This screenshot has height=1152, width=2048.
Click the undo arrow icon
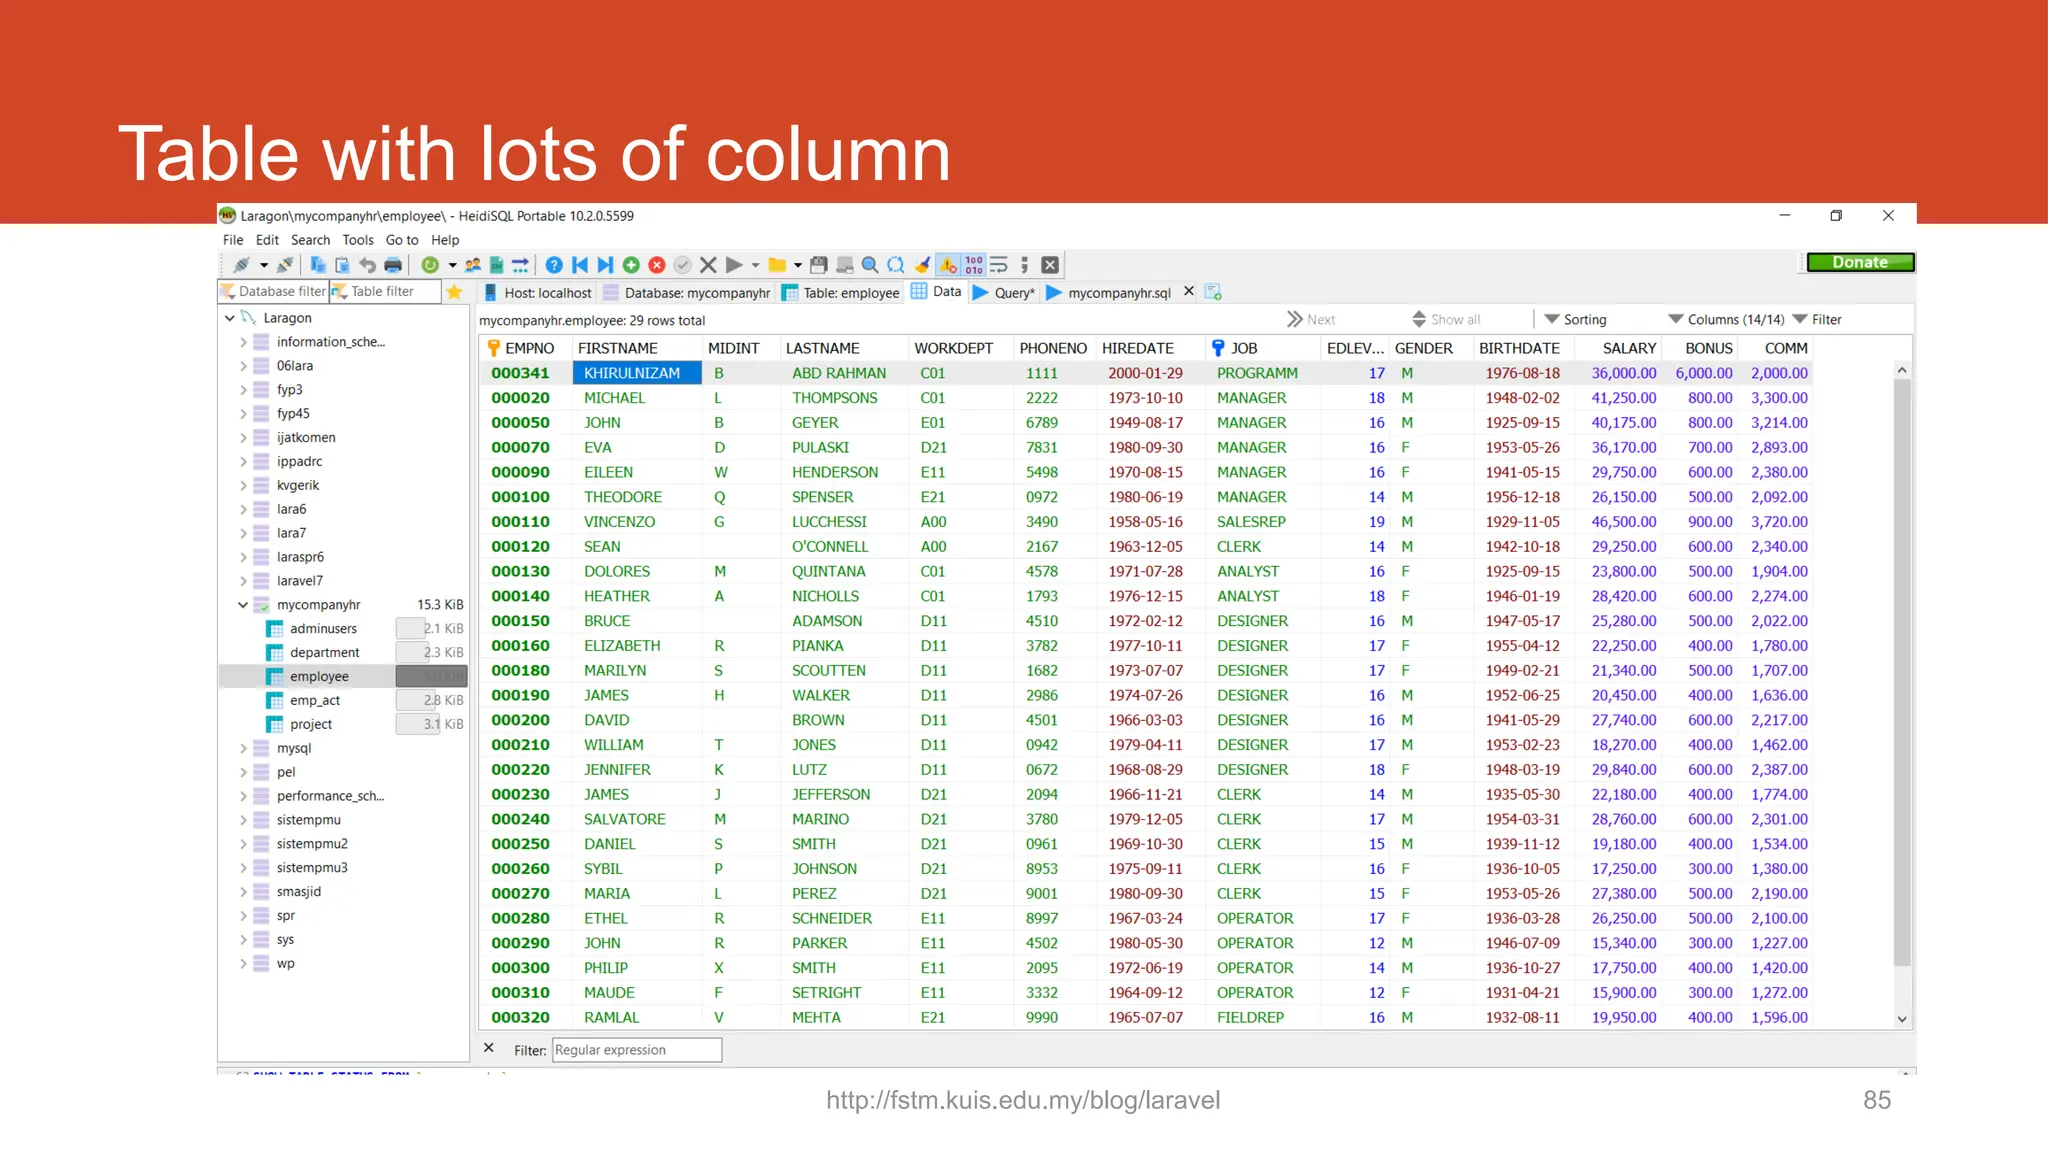(x=367, y=265)
